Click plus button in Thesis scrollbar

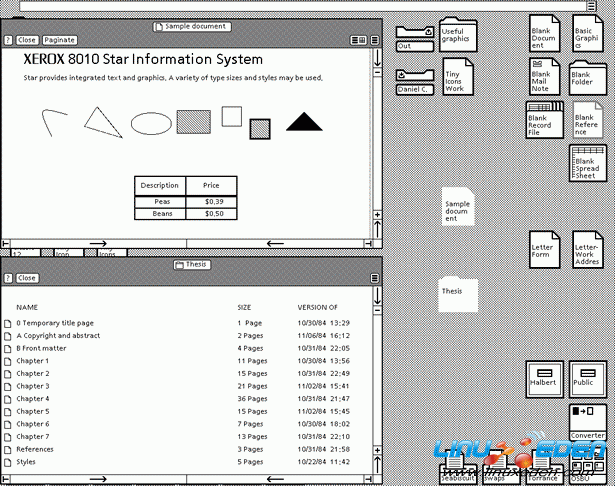(x=377, y=450)
